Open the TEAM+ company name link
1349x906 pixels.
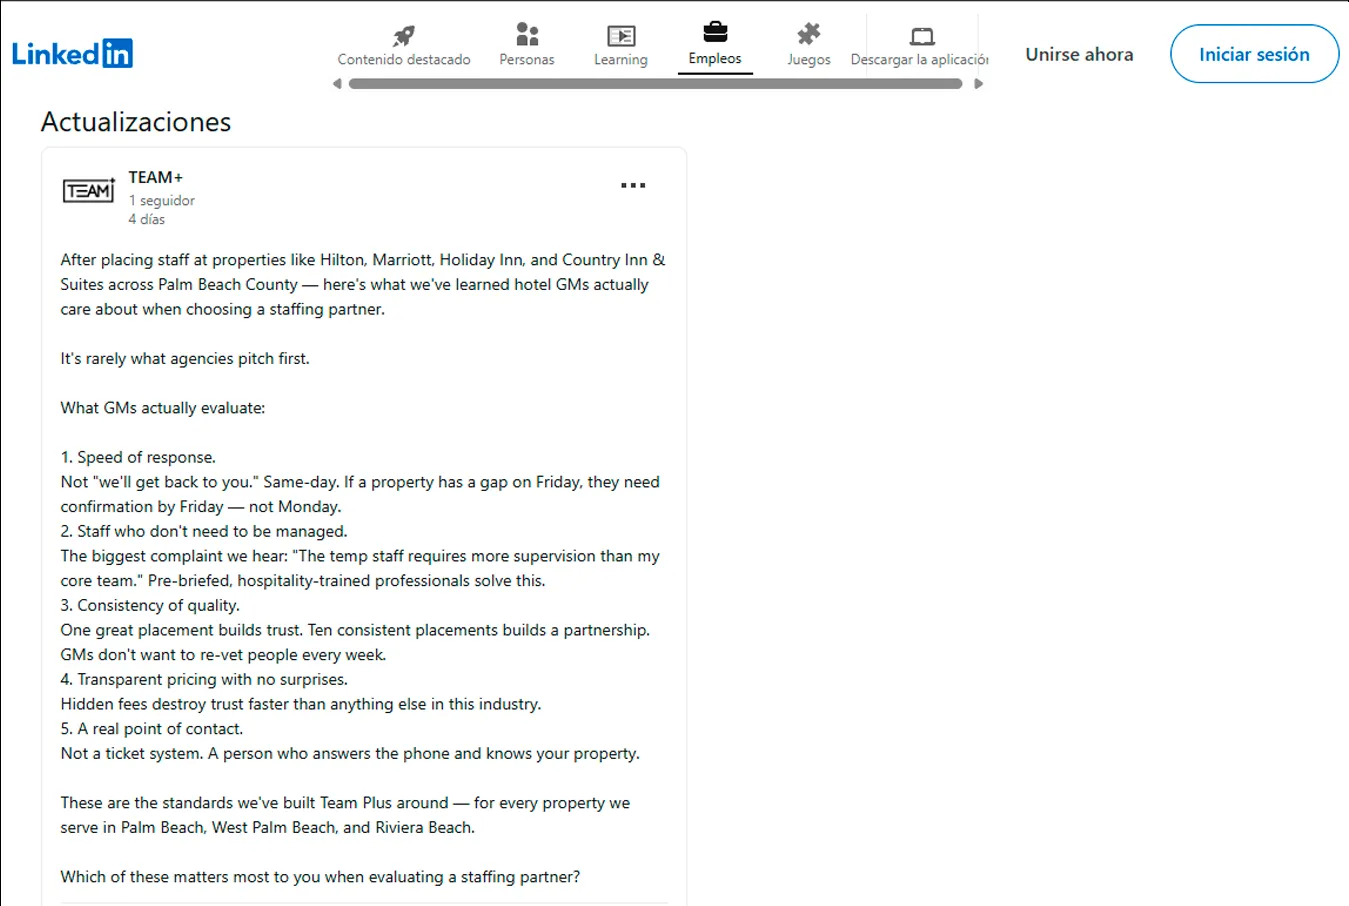click(156, 177)
